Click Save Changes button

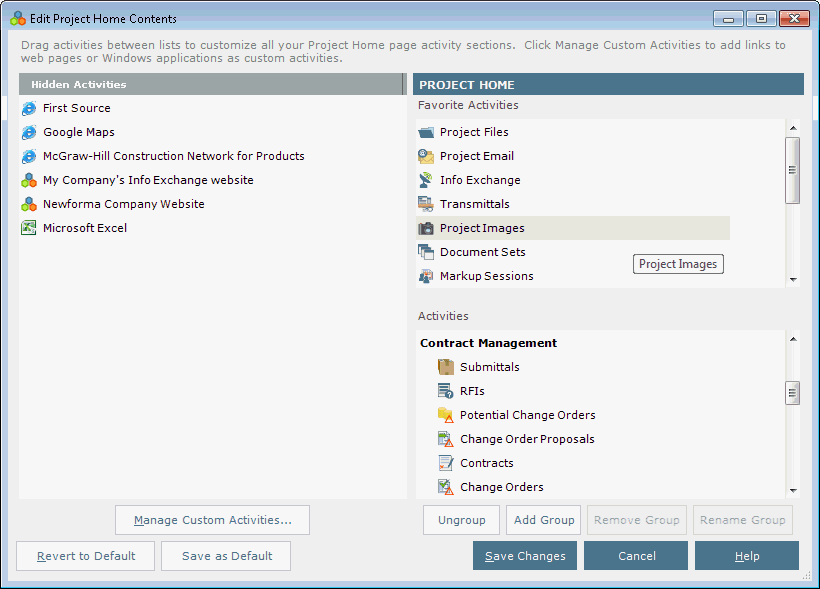coord(525,556)
